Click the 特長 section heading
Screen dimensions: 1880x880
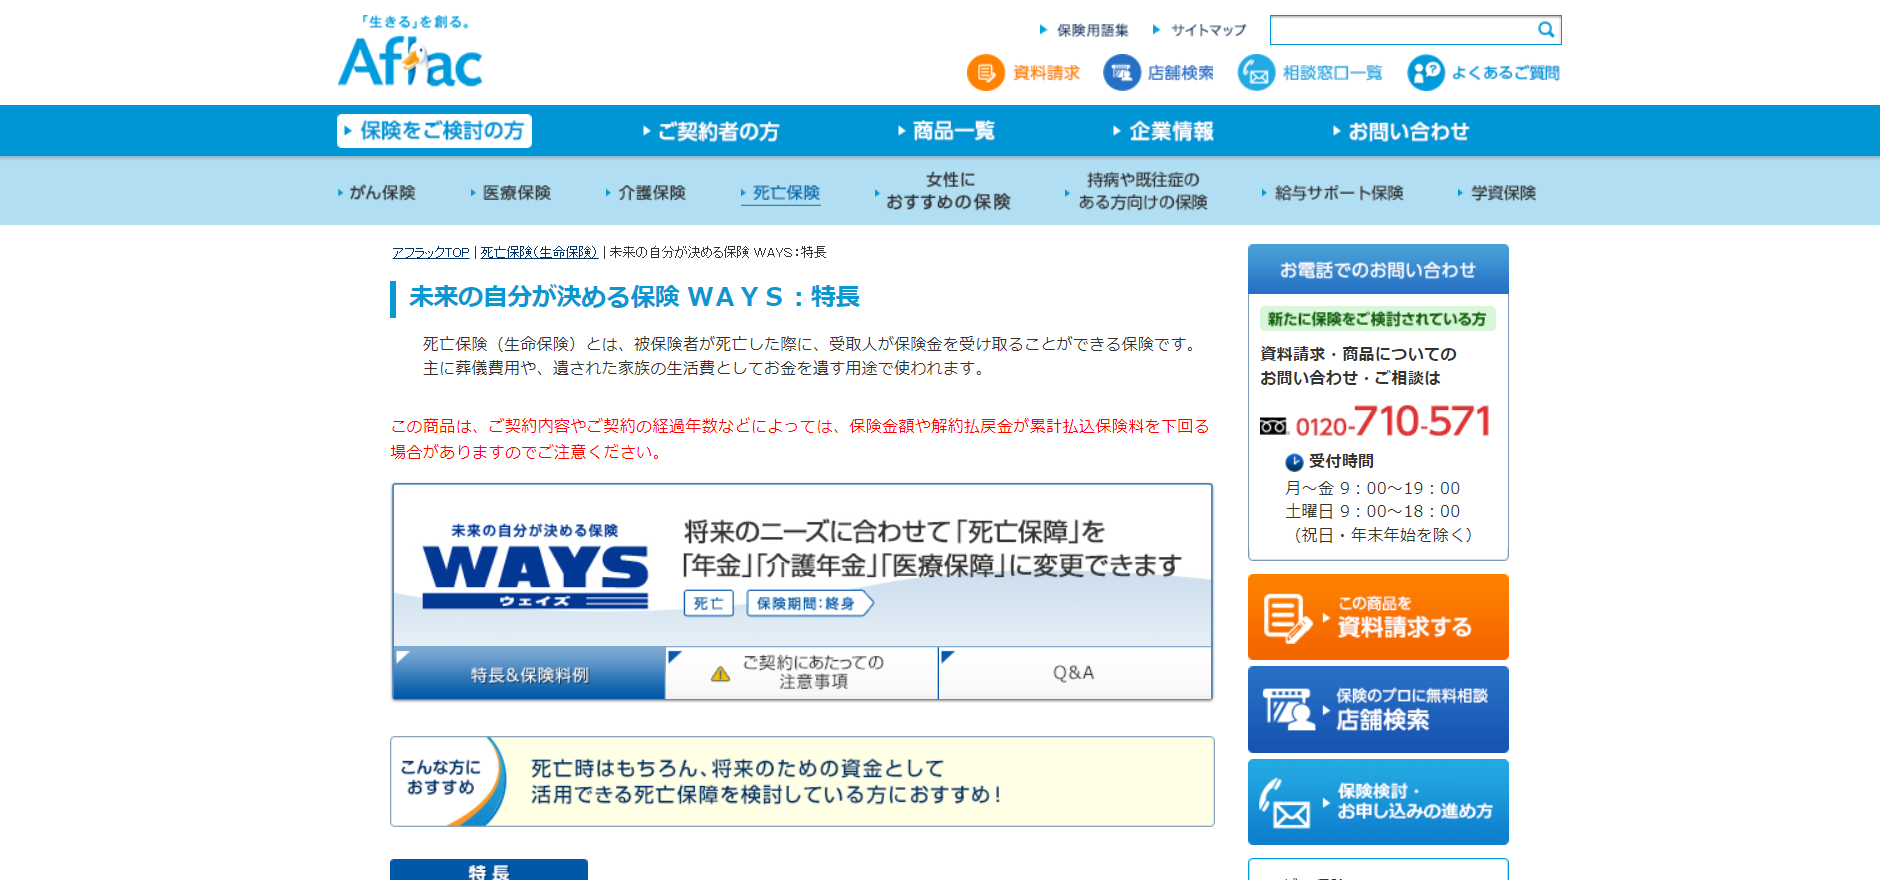pos(489,869)
